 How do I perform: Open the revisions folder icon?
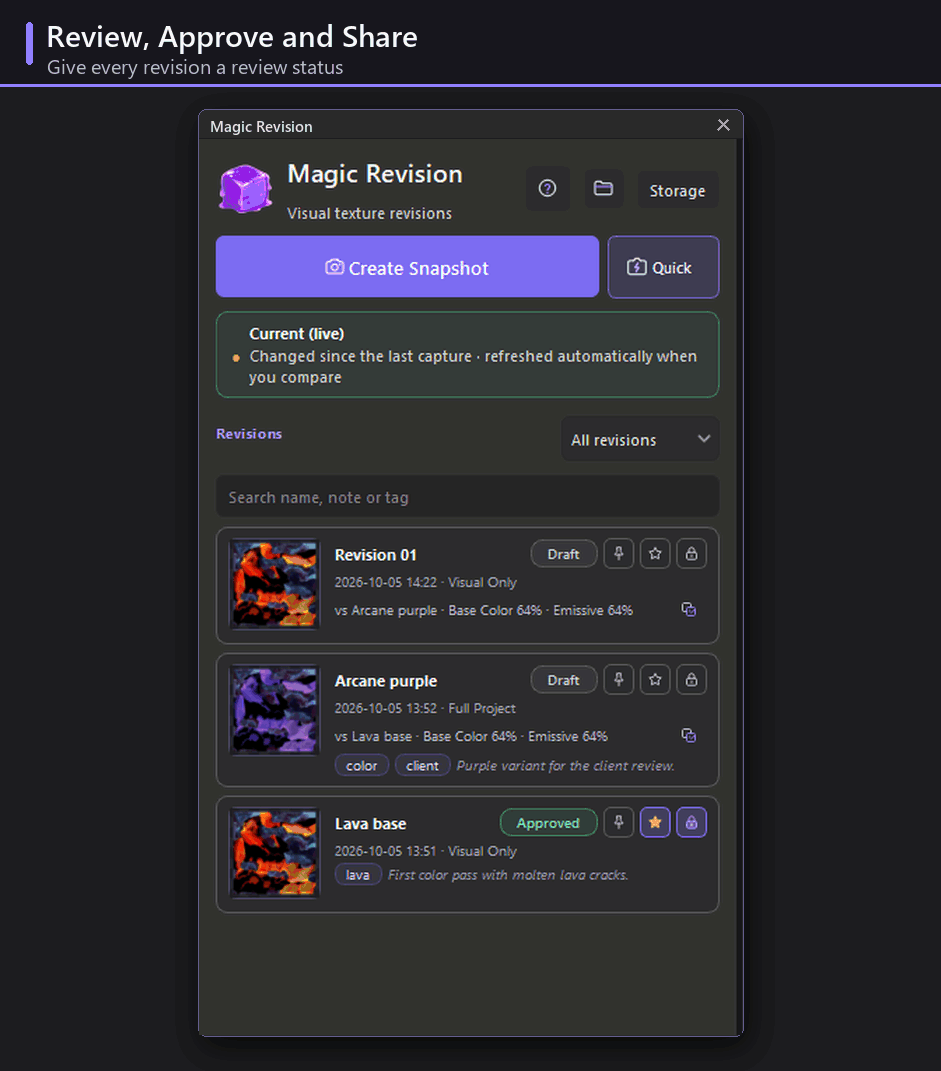click(x=604, y=189)
